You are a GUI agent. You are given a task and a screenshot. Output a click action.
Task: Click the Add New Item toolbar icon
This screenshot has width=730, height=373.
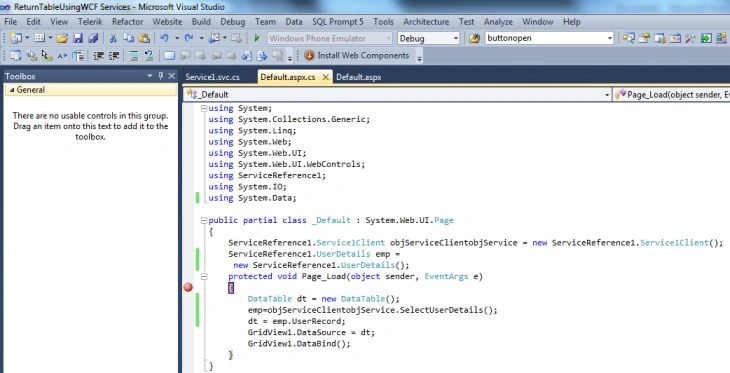39,38
